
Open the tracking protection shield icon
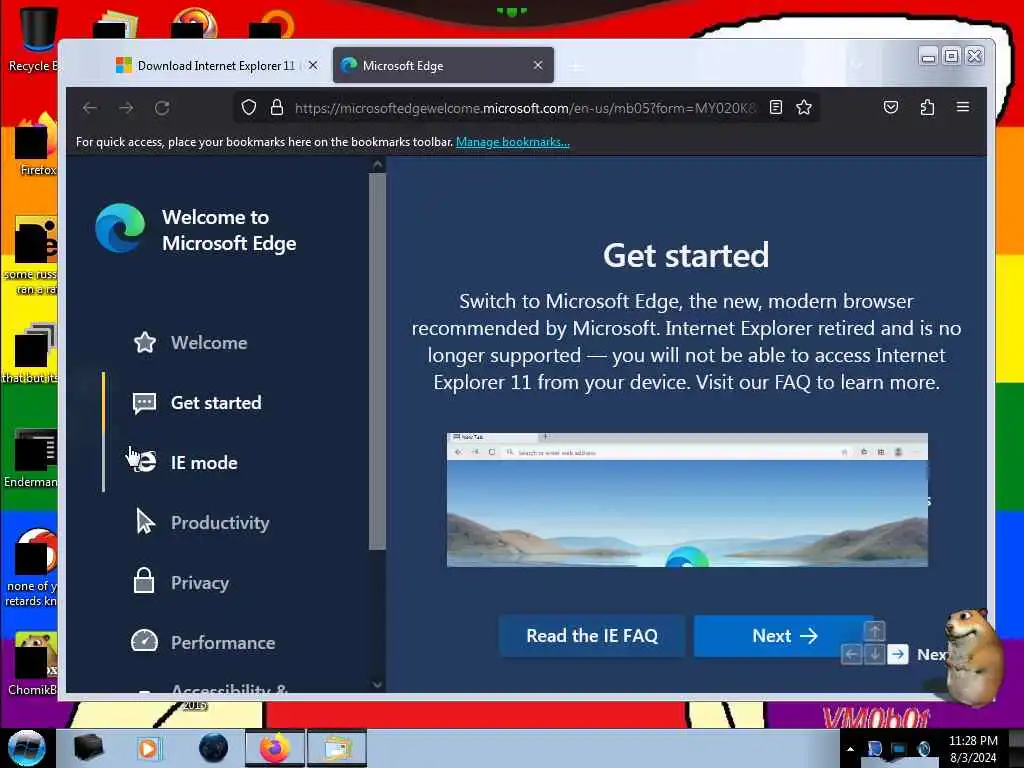coord(249,107)
